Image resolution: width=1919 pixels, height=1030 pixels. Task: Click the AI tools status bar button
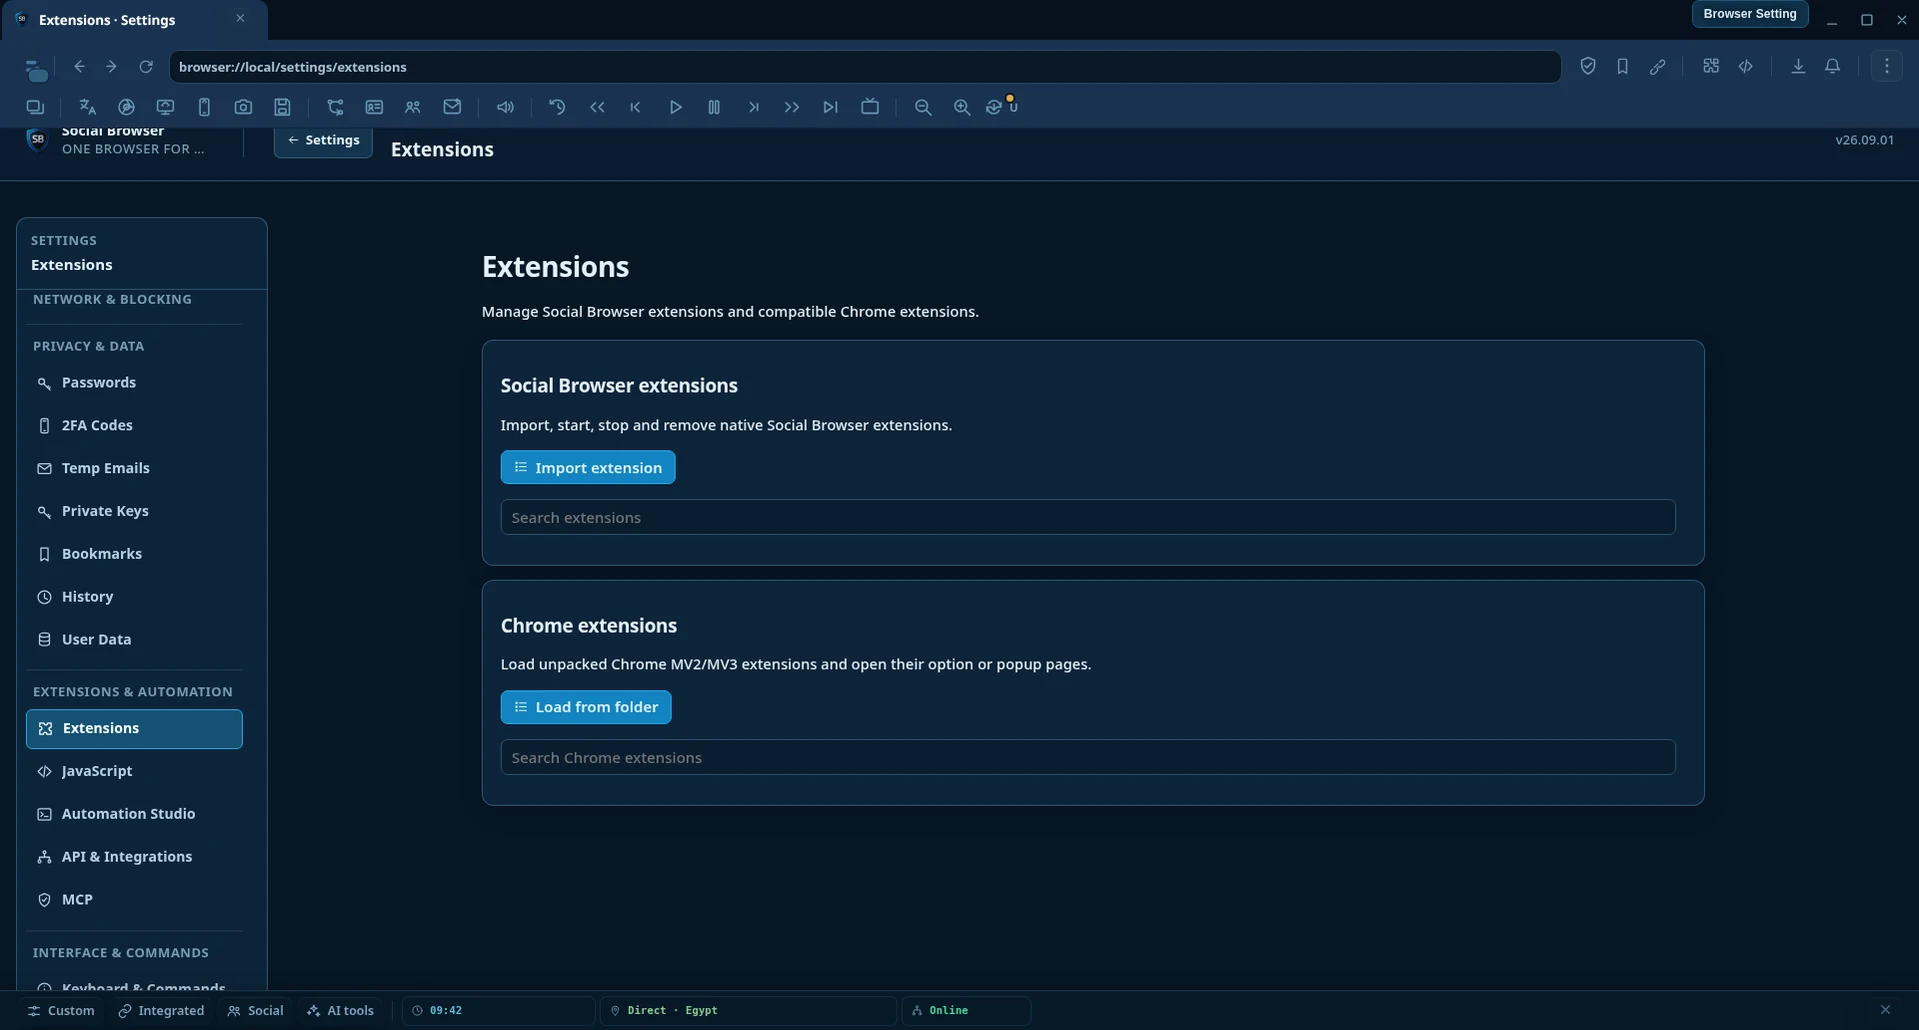click(340, 1011)
